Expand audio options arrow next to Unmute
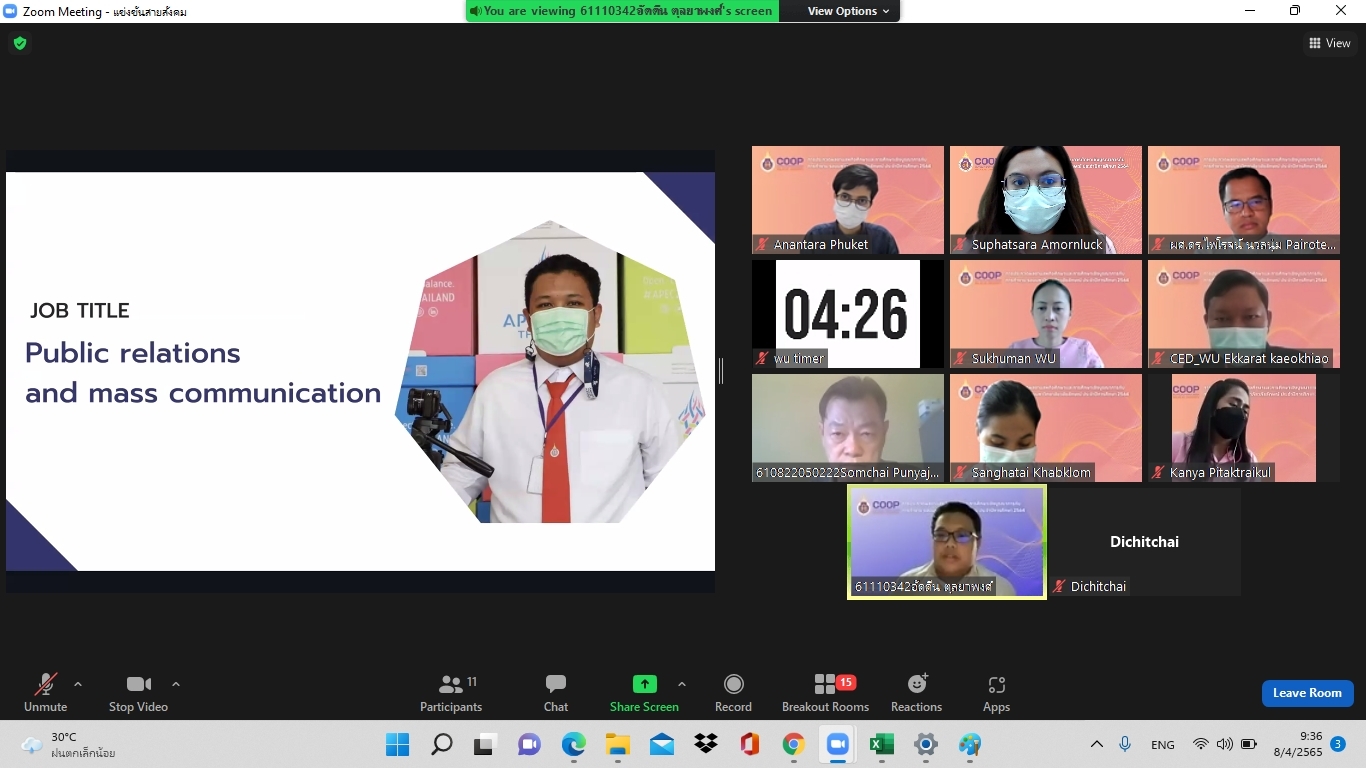Viewport: 1366px width, 768px height. tap(78, 685)
